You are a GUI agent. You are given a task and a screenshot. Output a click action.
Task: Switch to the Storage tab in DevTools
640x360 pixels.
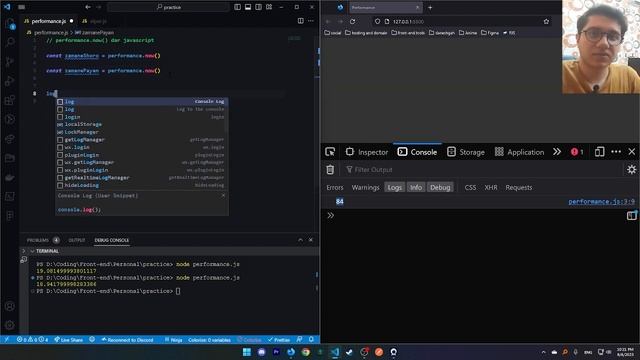pyautogui.click(x=466, y=152)
